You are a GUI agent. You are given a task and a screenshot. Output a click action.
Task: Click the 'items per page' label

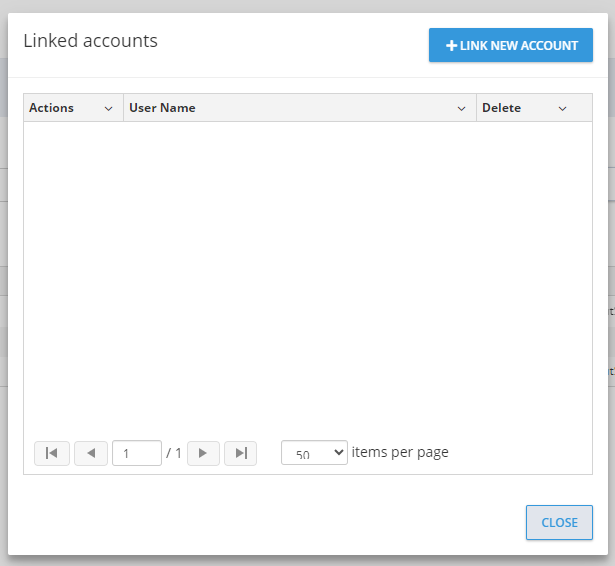tap(400, 452)
